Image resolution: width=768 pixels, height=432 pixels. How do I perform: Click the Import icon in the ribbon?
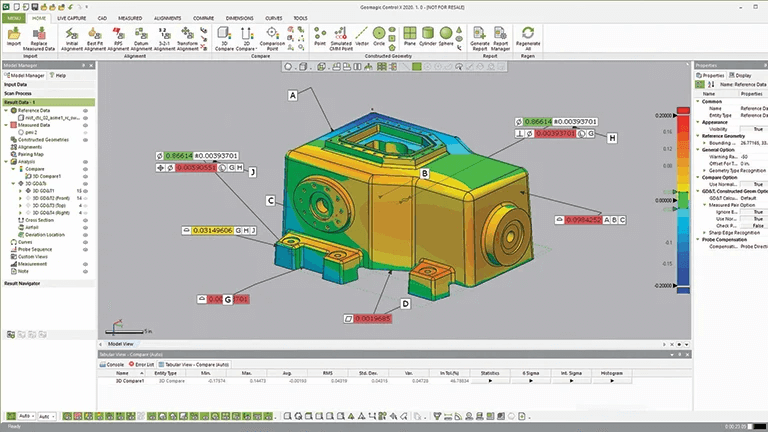coord(14,35)
